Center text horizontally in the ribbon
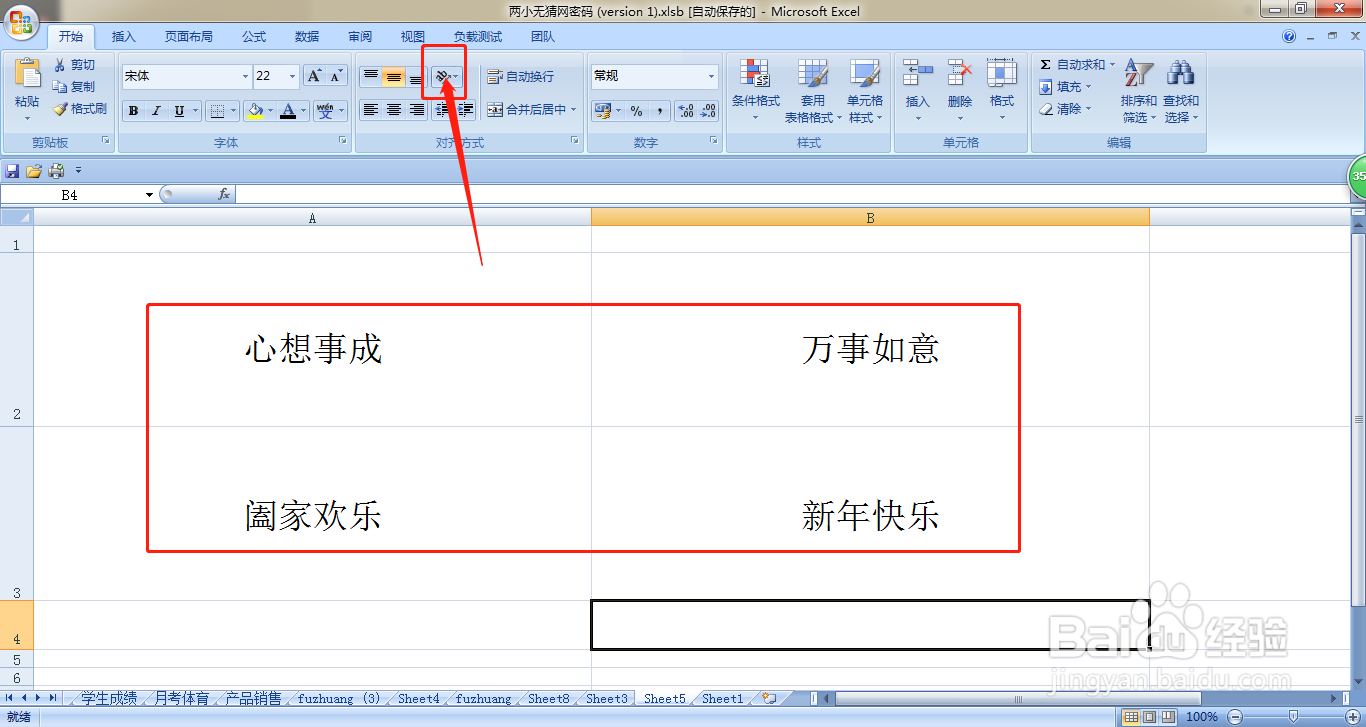 click(x=393, y=110)
